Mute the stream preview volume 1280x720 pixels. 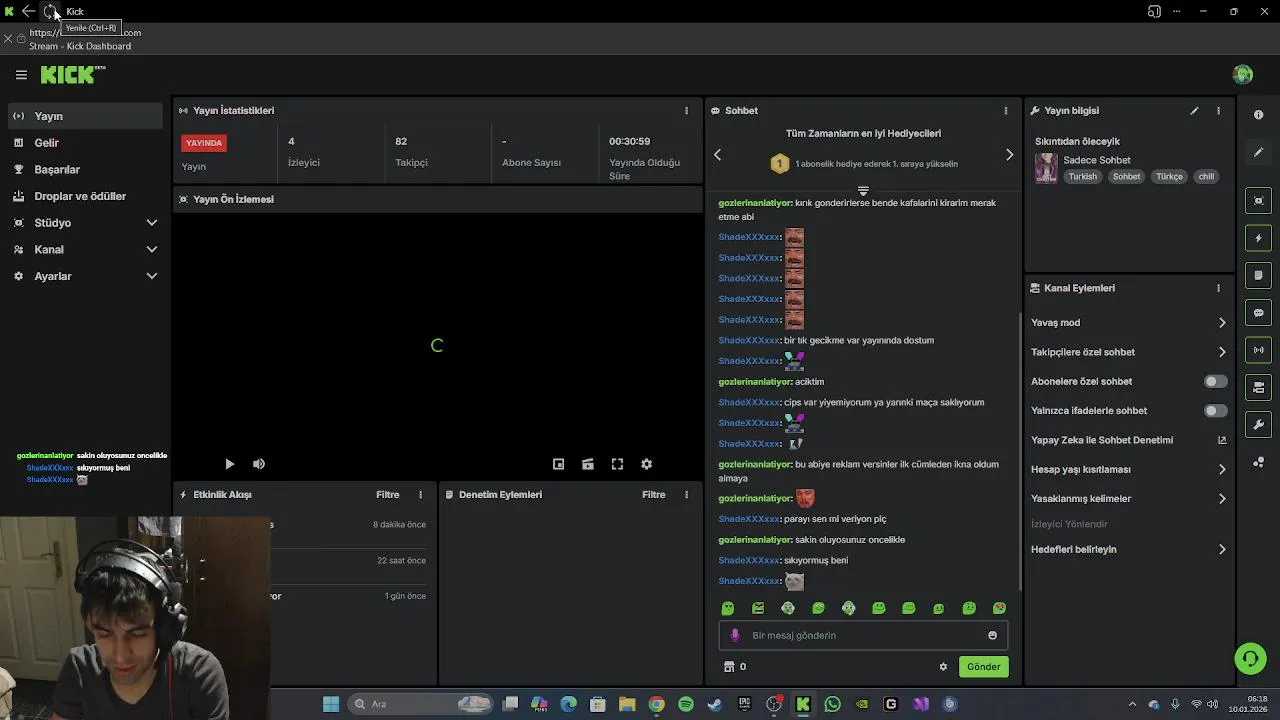point(259,464)
